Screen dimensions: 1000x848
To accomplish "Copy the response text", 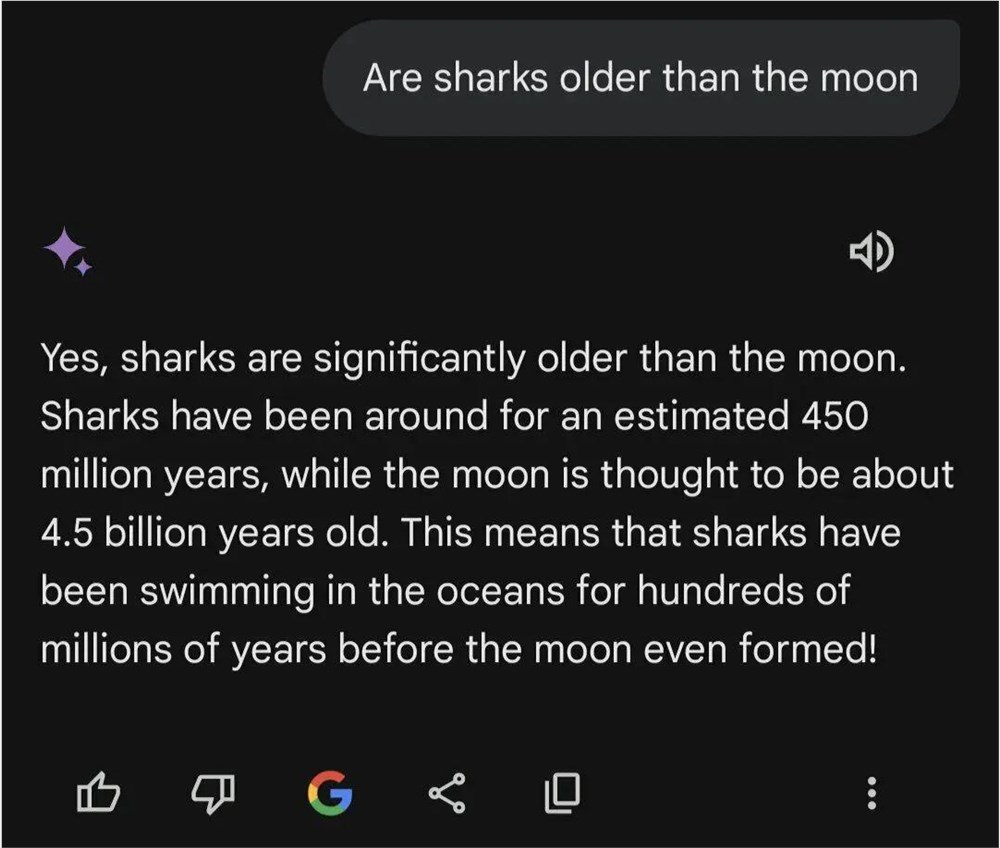I will pyautogui.click(x=561, y=794).
